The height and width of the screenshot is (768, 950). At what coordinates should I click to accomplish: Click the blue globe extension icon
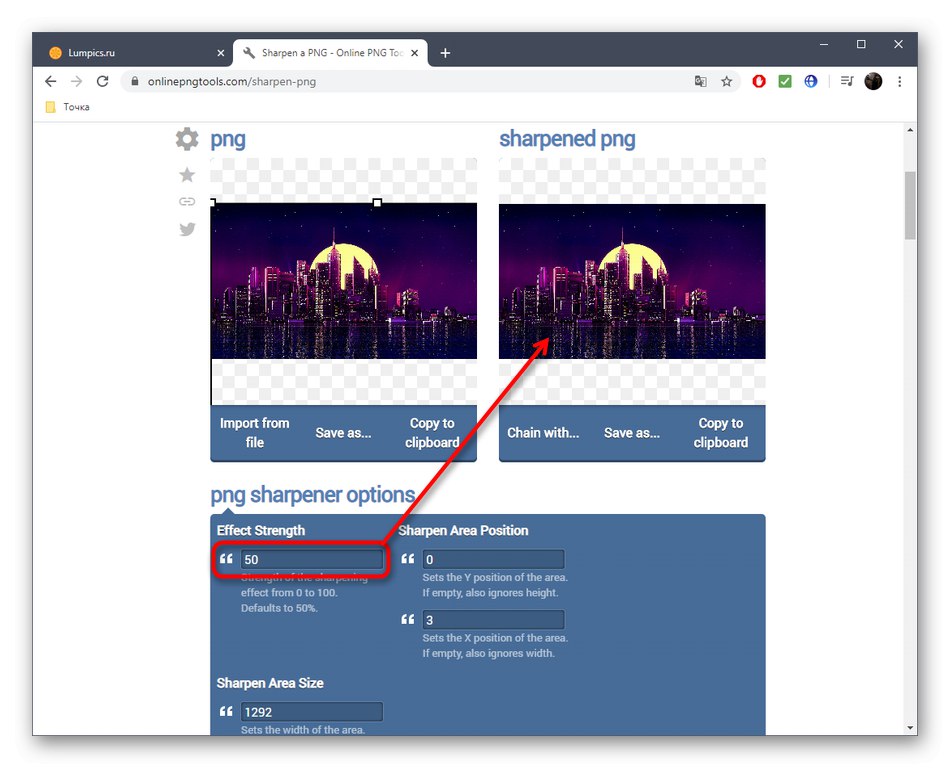809,81
